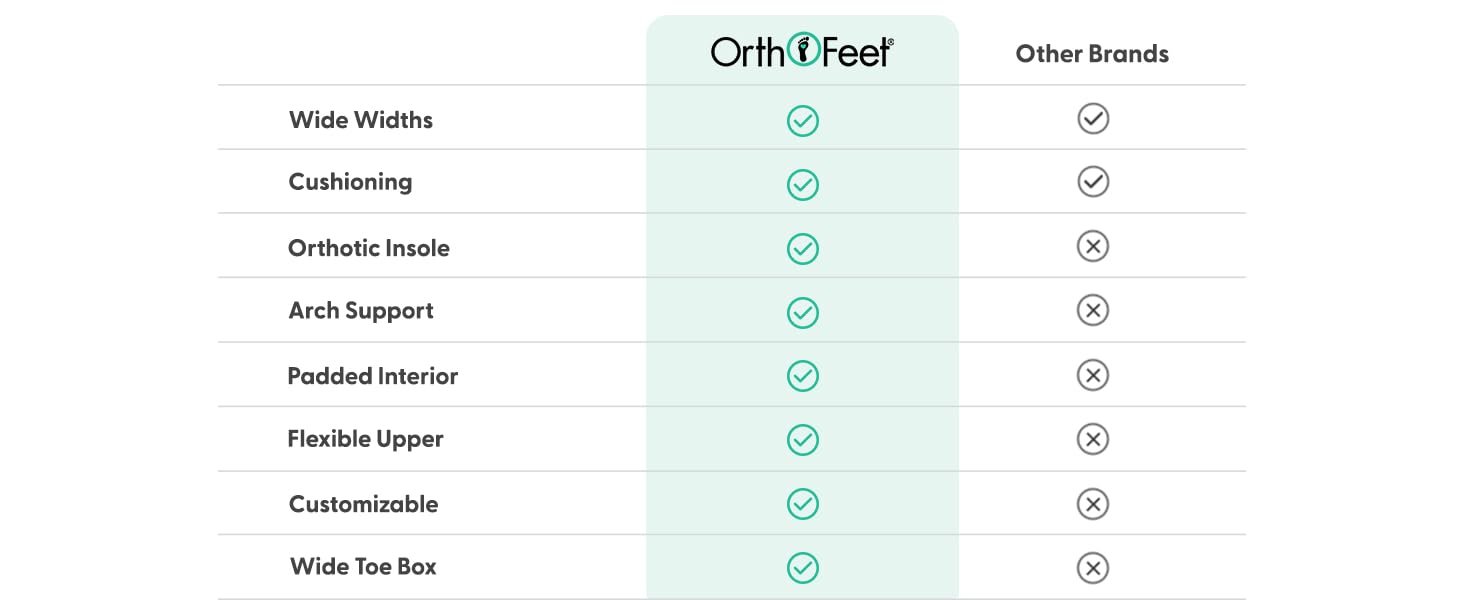The width and height of the screenshot is (1464, 600).
Task: Click OrthoFeet's green check for Cushioning
Action: click(802, 185)
